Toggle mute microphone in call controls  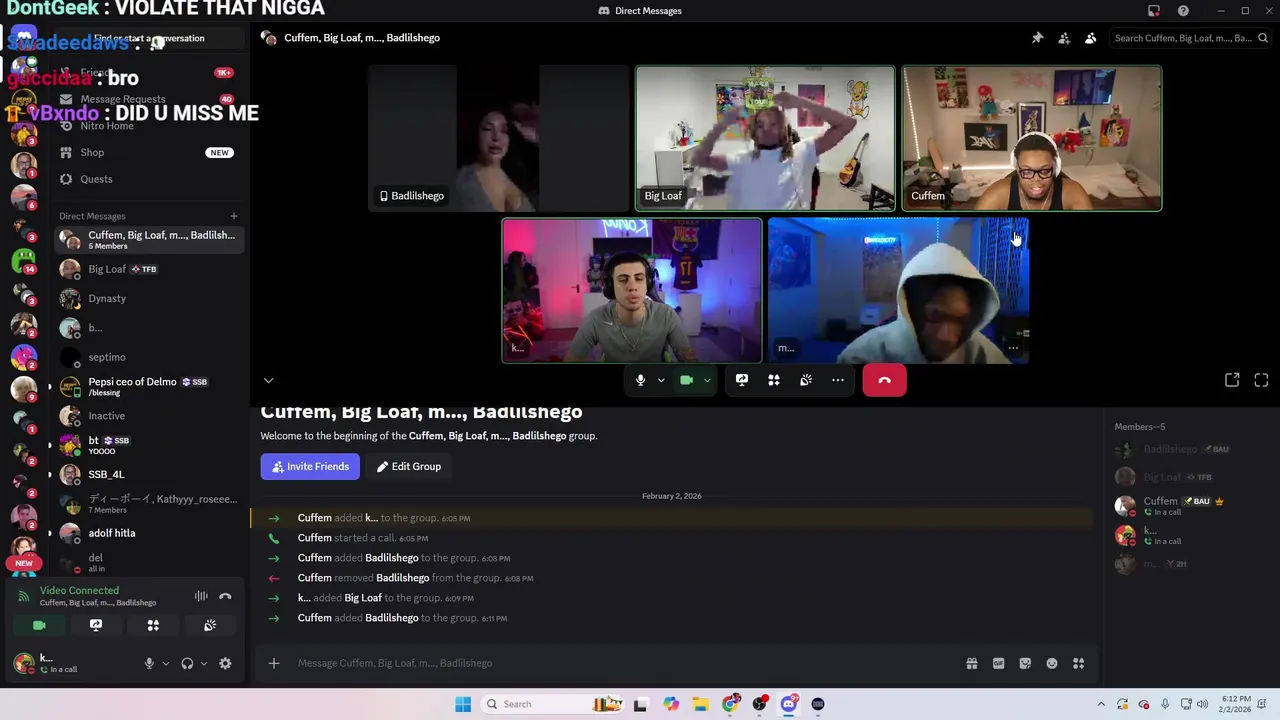(x=640, y=380)
